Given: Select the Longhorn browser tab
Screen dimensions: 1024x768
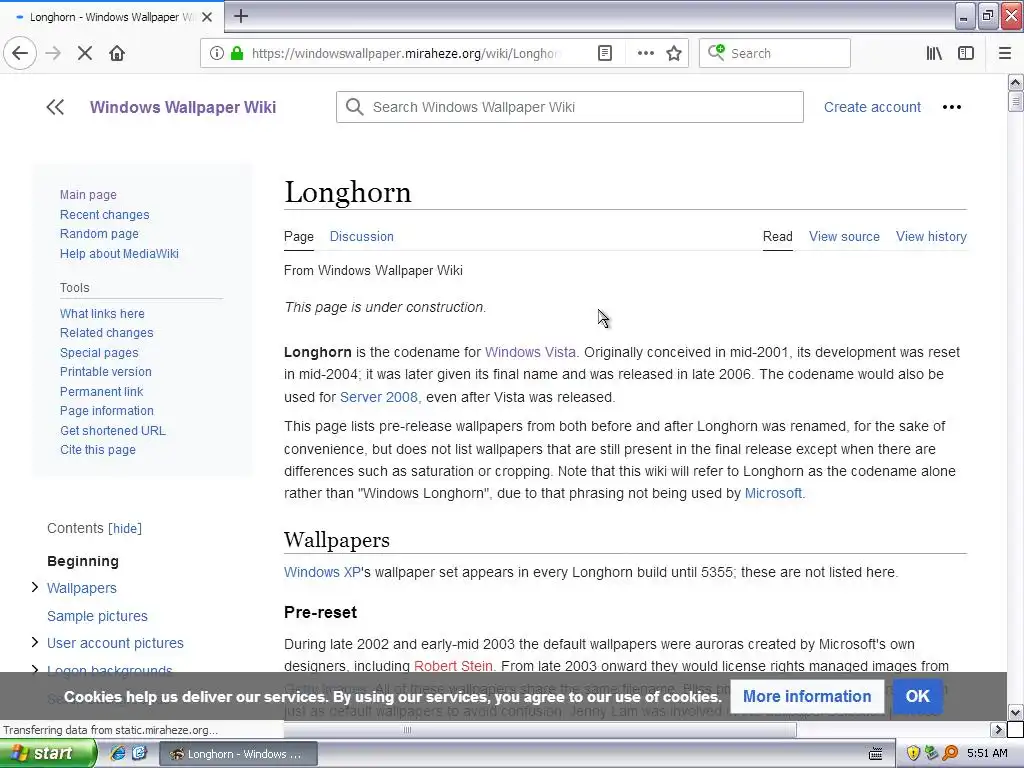Looking at the screenshot, I should coord(111,17).
